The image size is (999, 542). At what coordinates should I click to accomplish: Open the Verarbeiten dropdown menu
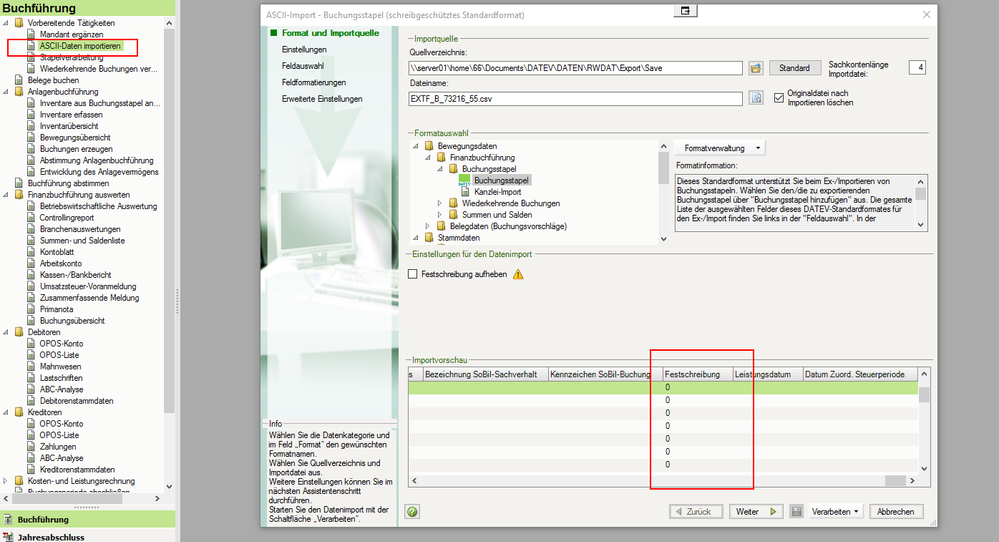tap(836, 511)
